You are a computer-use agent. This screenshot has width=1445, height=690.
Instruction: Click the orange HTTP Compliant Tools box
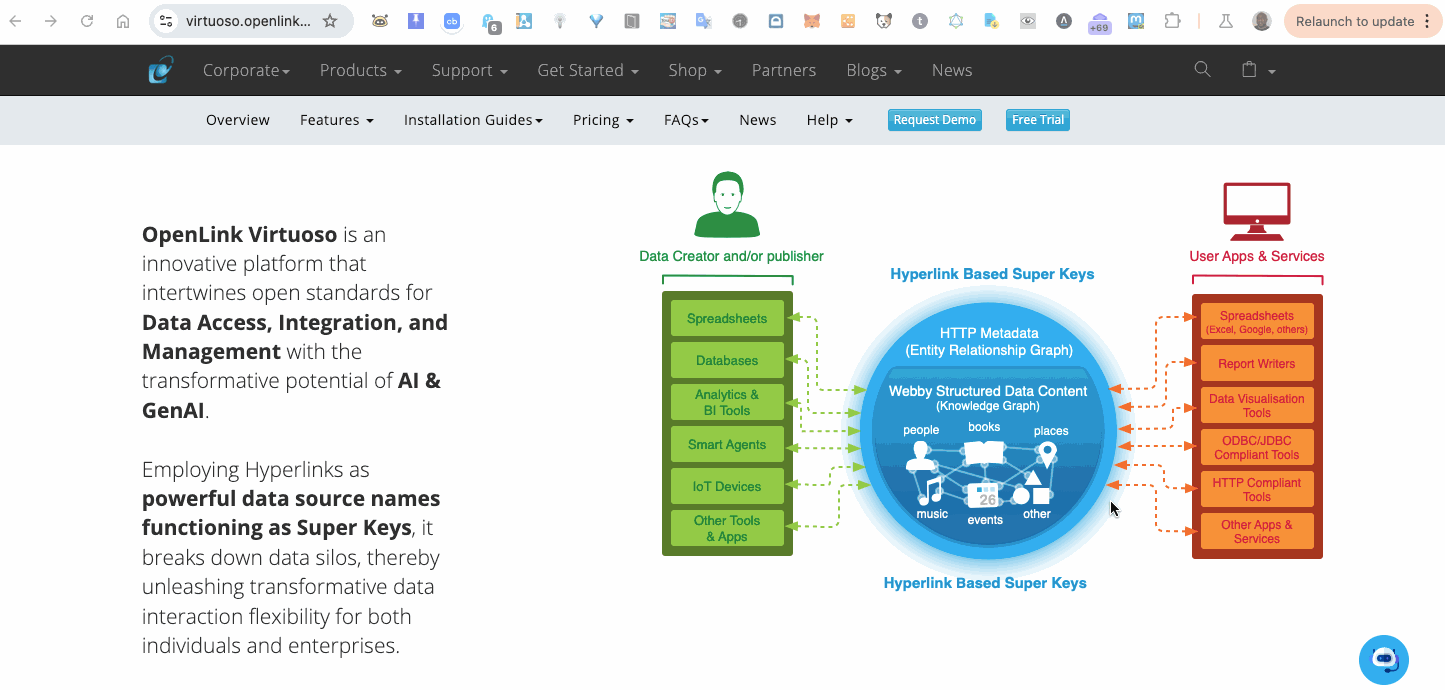tap(1257, 490)
